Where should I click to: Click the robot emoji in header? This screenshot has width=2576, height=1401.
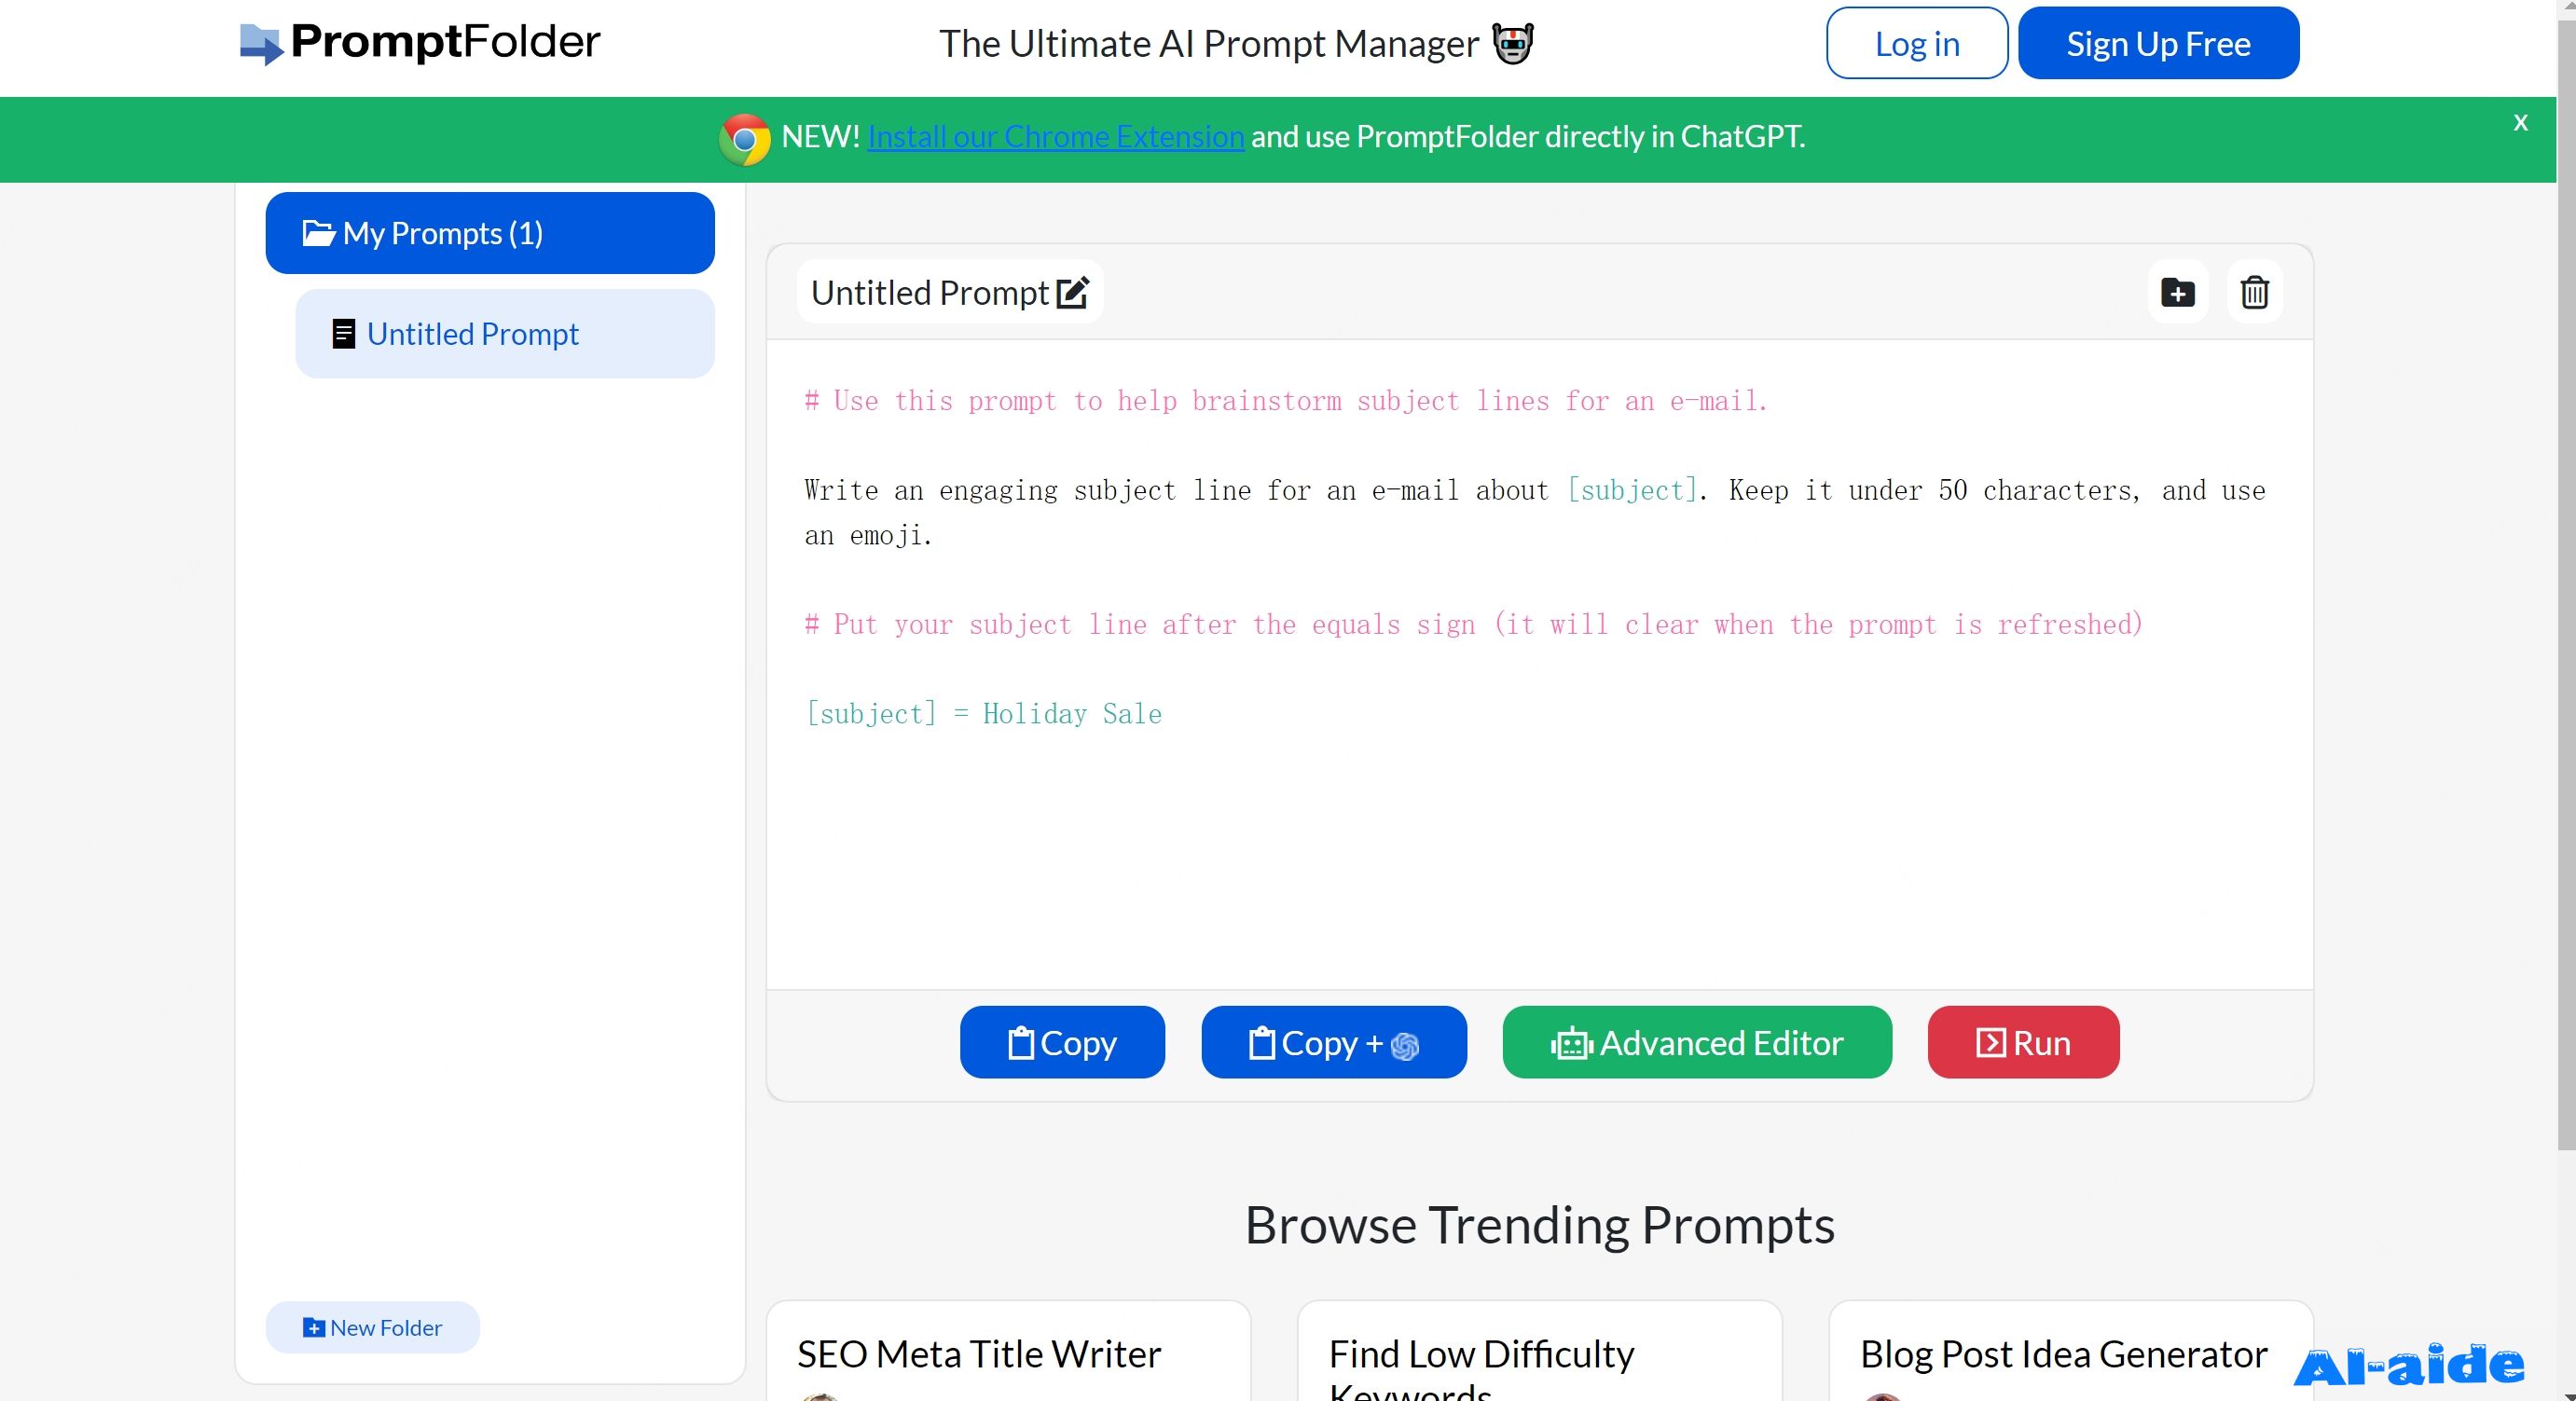point(1512,44)
